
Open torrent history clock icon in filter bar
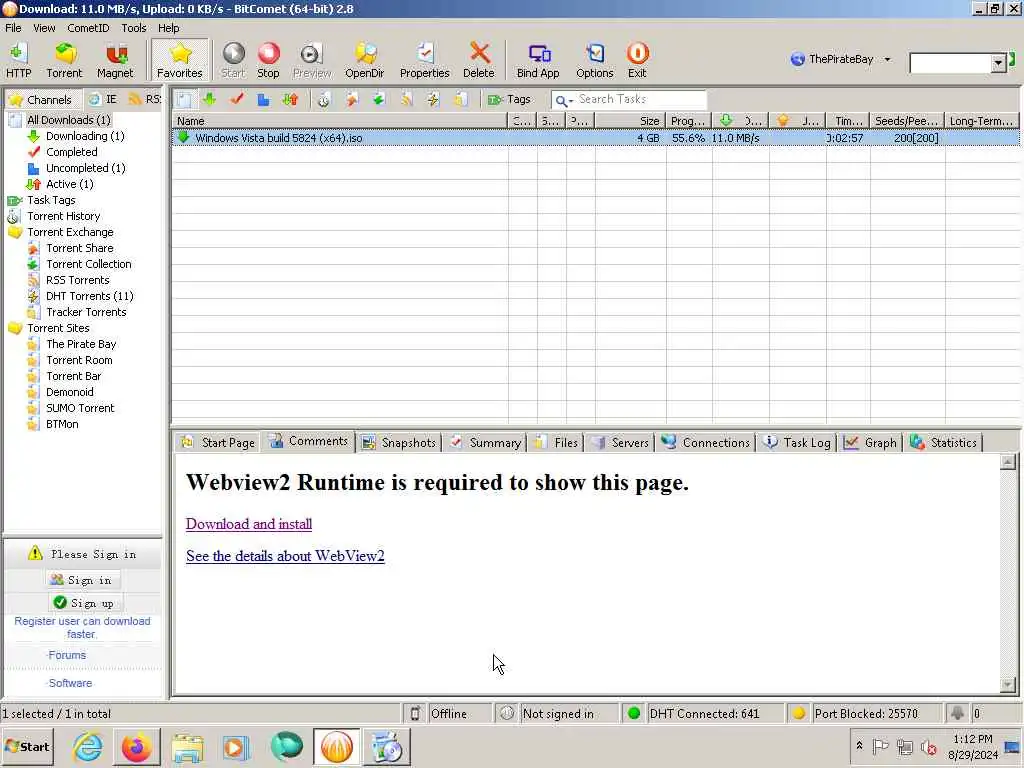(323, 99)
